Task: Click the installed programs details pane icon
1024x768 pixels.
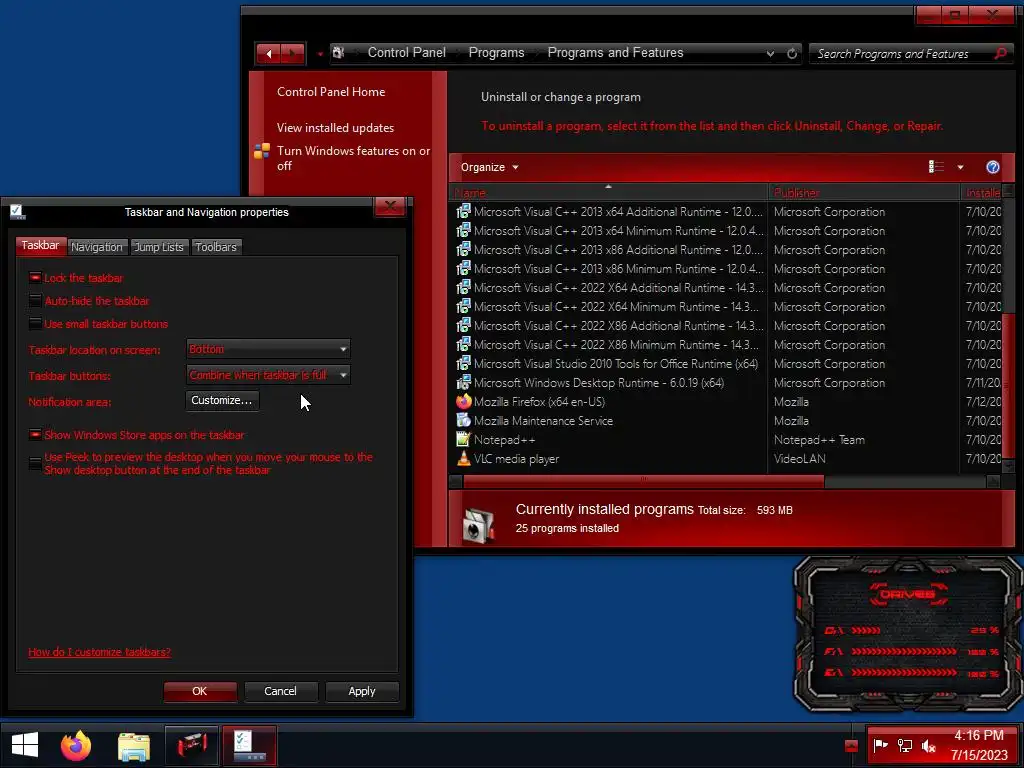Action: (479, 526)
